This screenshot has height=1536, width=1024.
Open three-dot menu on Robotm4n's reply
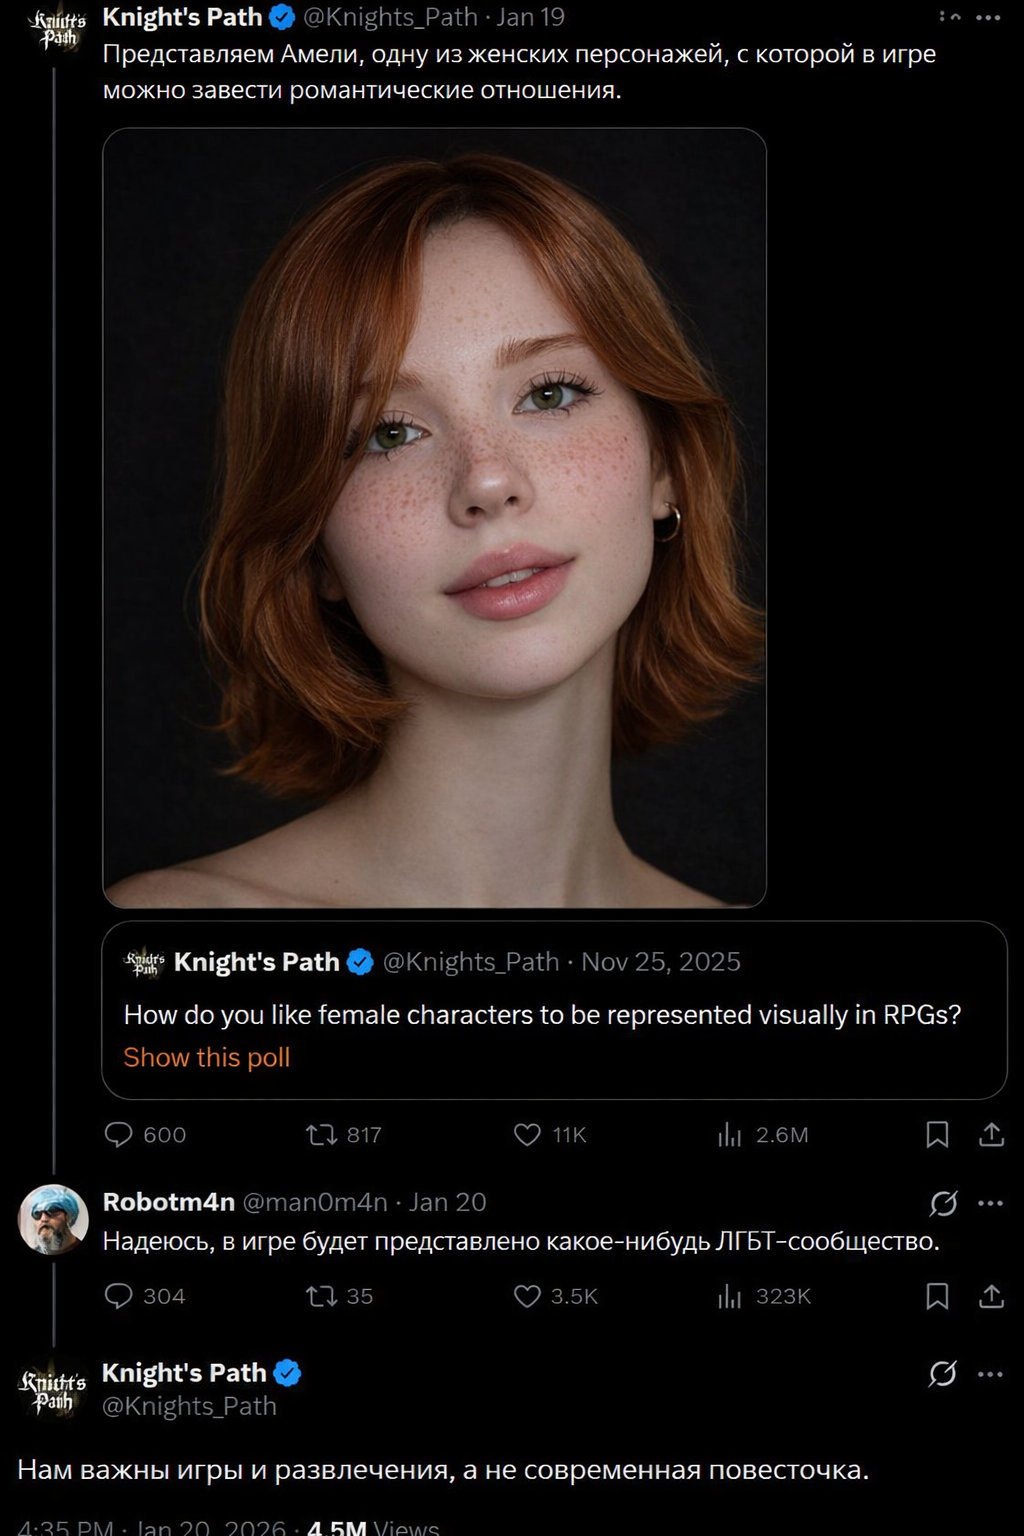[x=990, y=1203]
